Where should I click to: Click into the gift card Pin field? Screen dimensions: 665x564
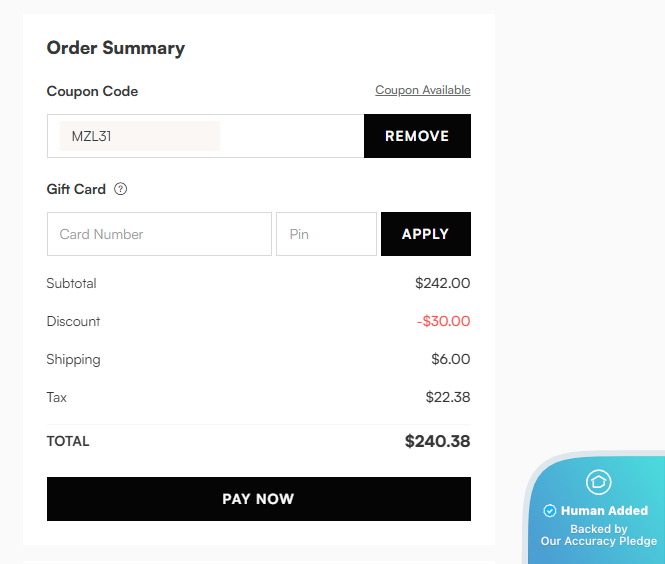point(326,234)
